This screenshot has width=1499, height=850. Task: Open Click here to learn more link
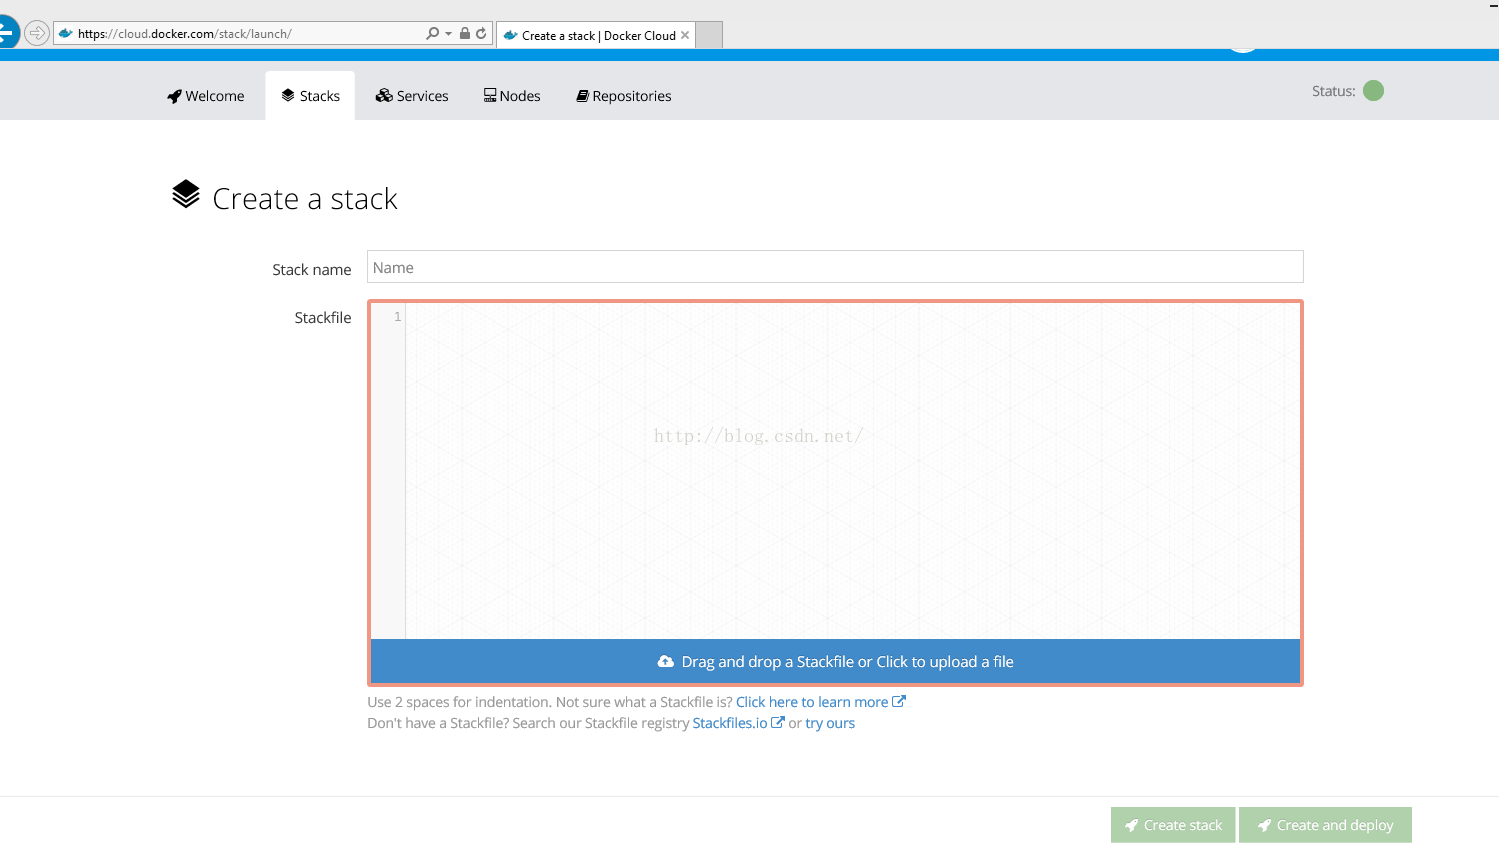click(820, 702)
